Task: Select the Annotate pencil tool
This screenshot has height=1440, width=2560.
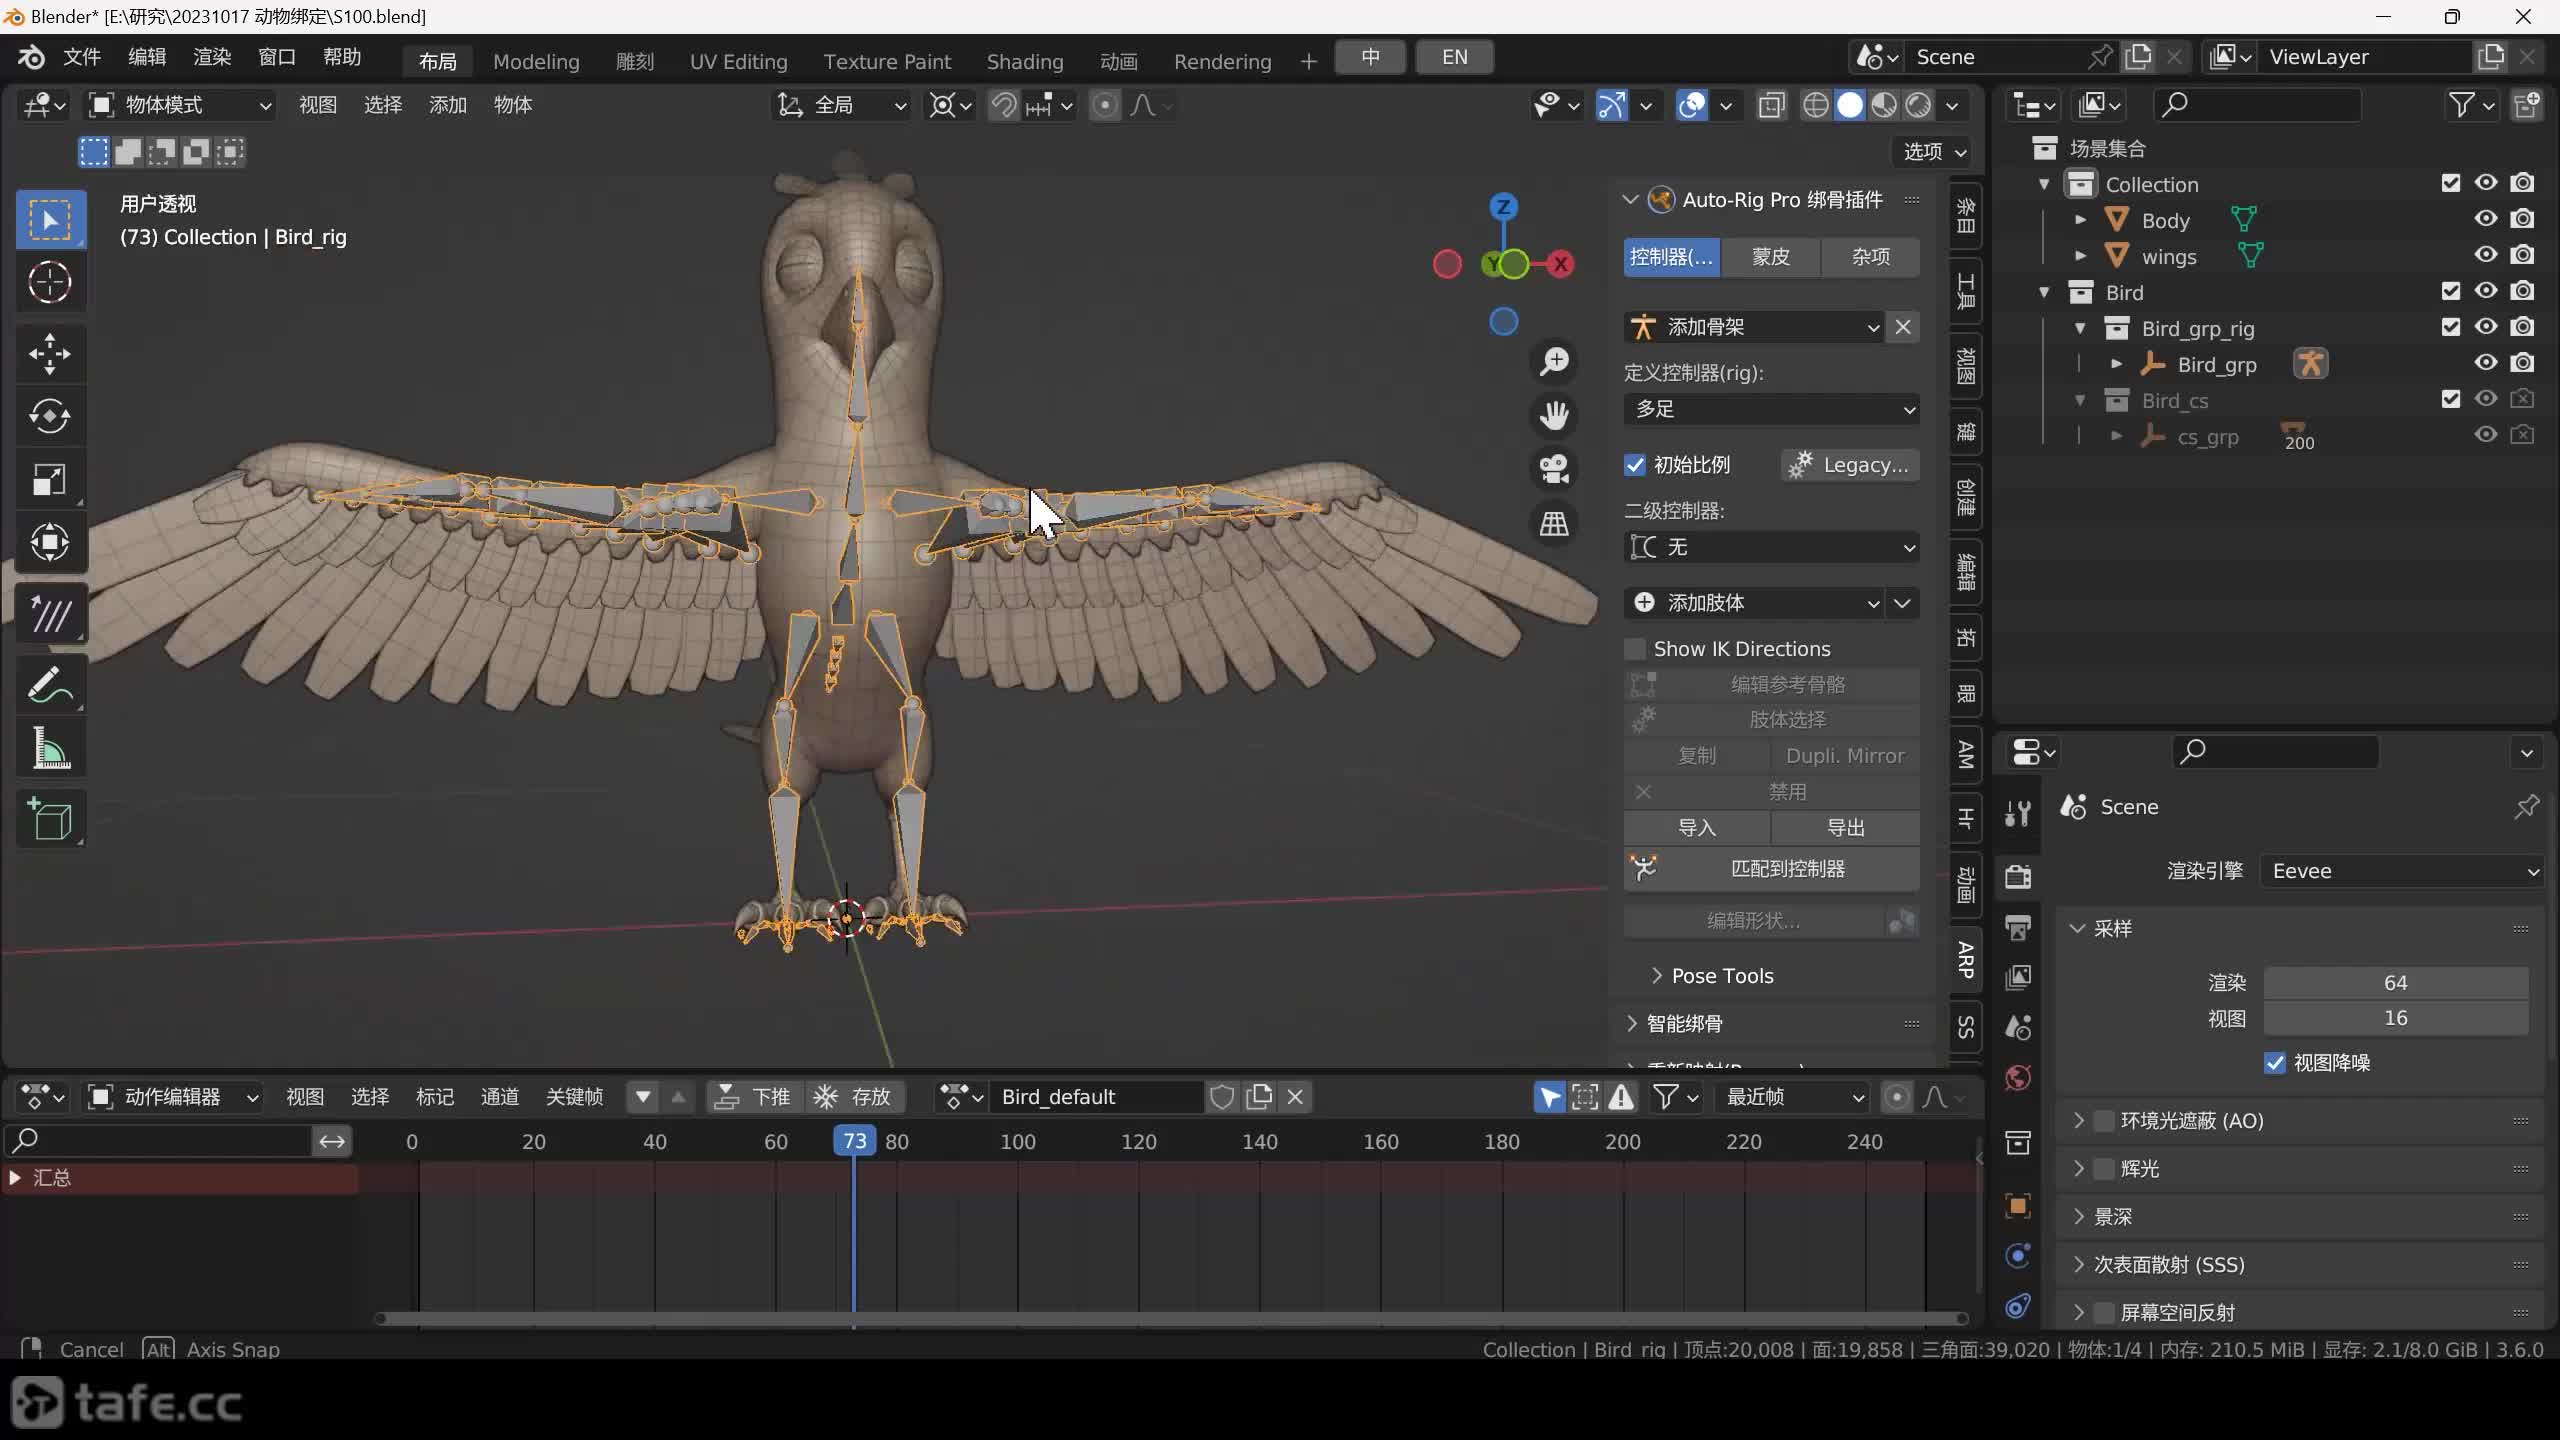Action: pyautogui.click(x=50, y=685)
